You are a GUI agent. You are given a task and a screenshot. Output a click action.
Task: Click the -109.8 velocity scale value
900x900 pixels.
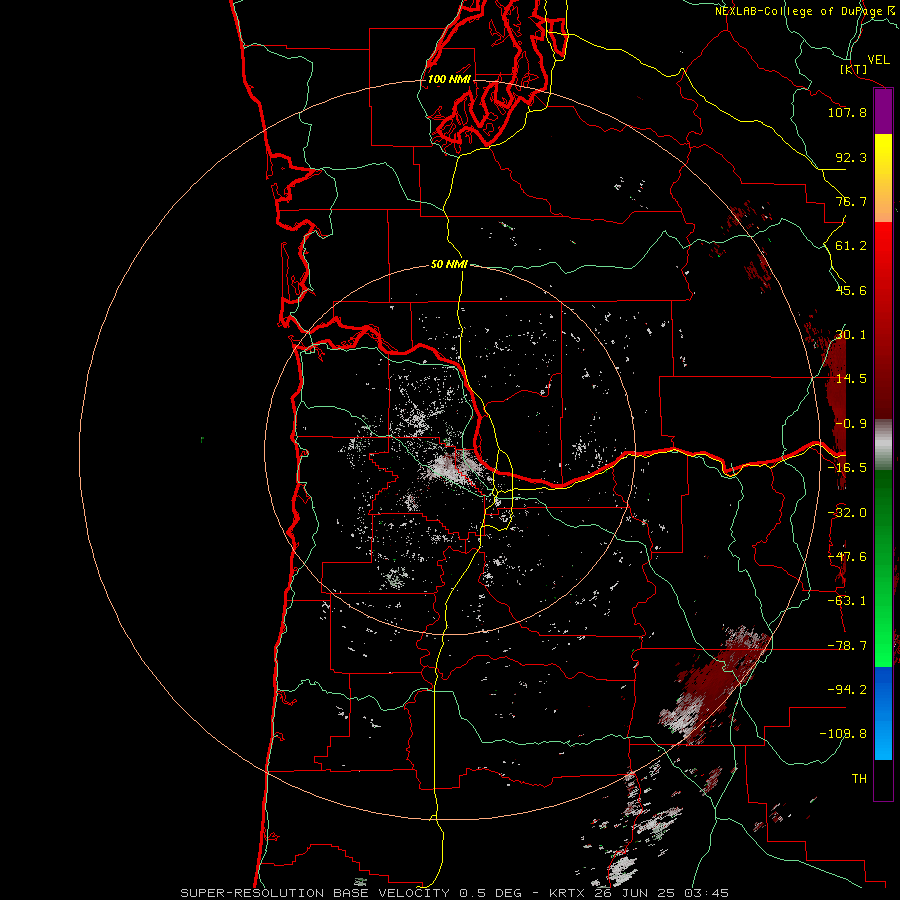point(844,734)
